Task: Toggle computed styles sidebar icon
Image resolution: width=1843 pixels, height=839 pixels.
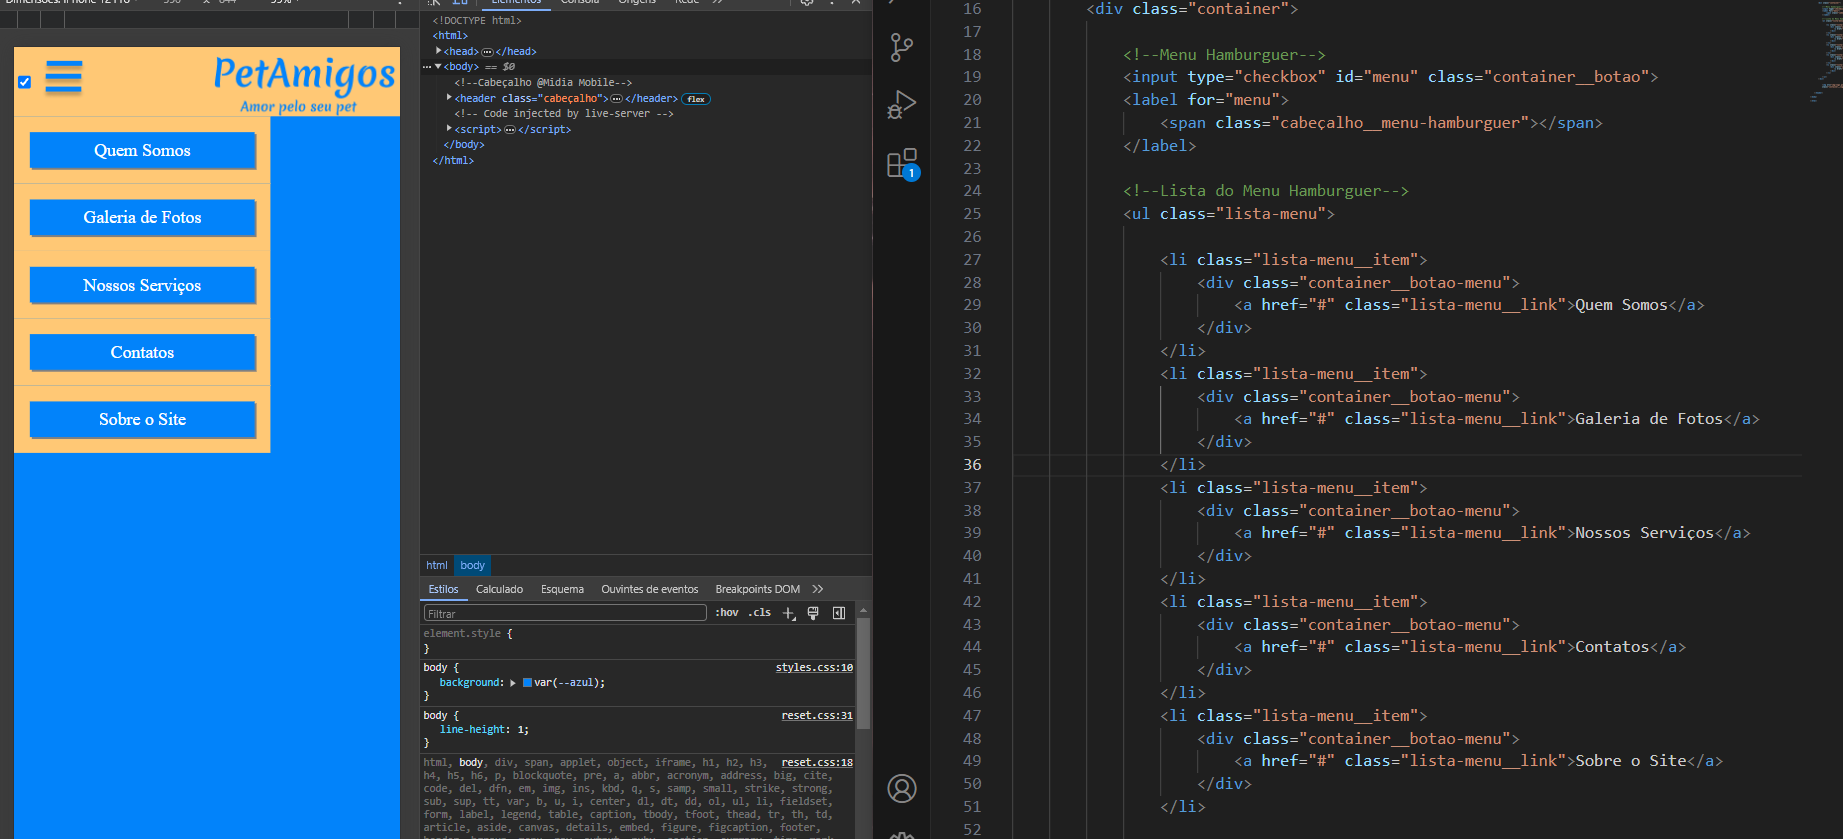Action: [x=839, y=613]
